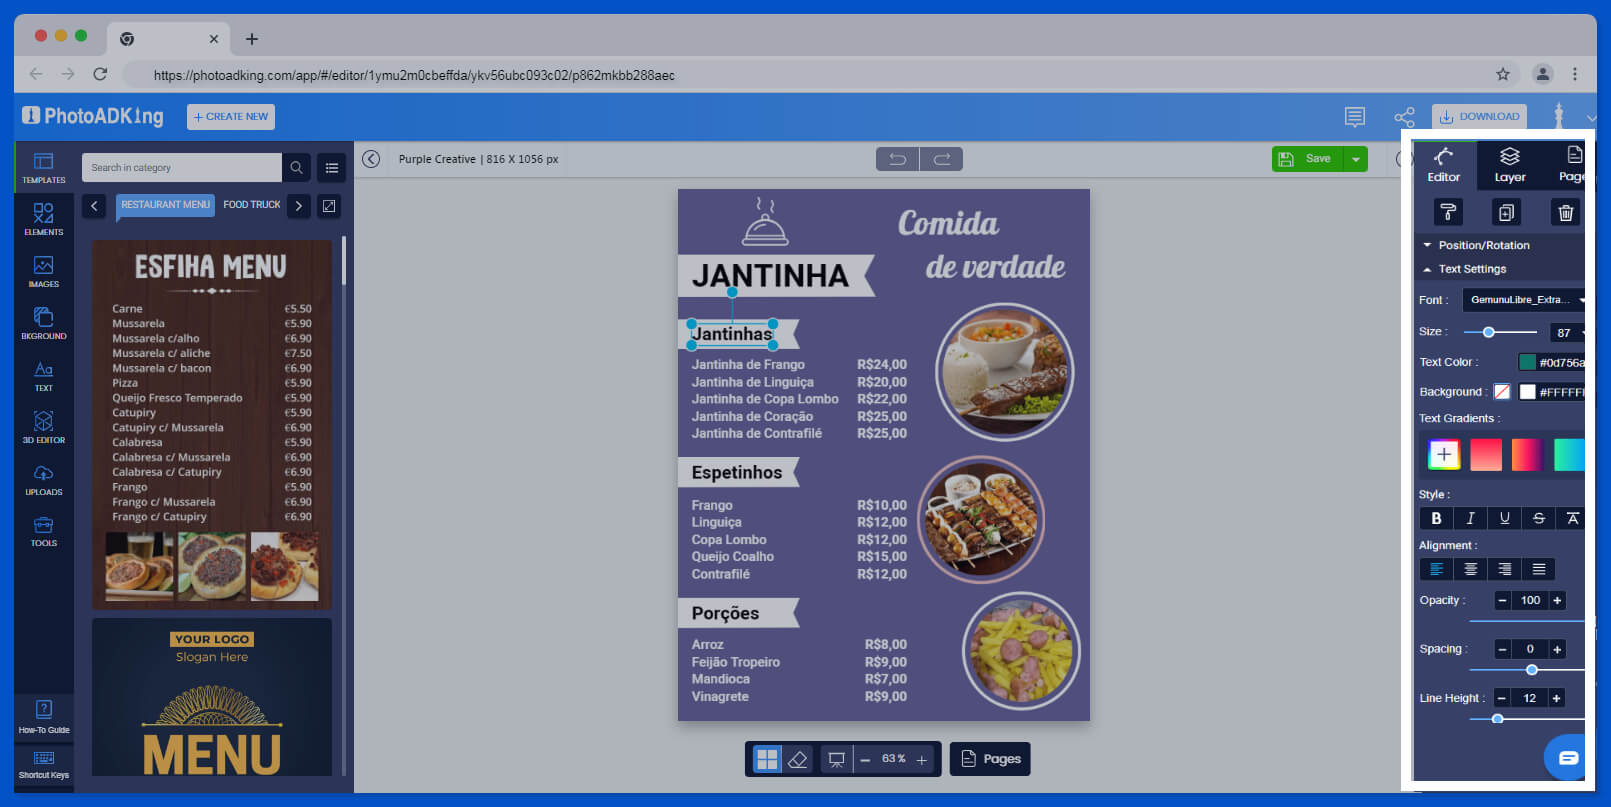Image resolution: width=1611 pixels, height=807 pixels.
Task: Toggle overline text style
Action: (1572, 518)
